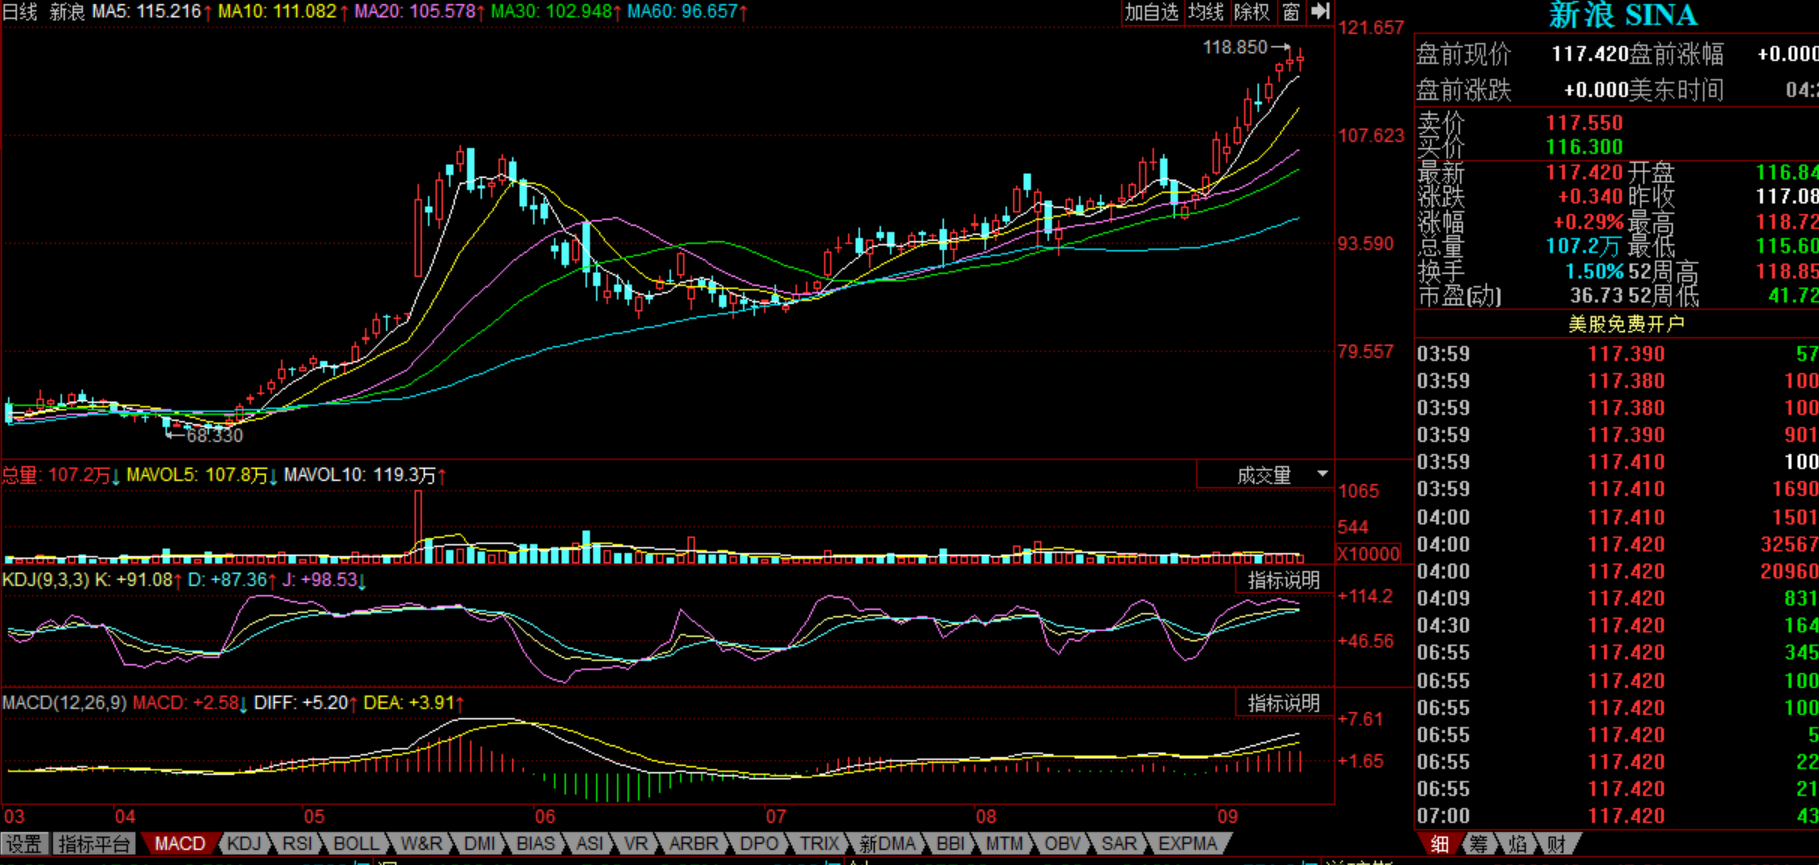Switch to the BBI indicator tab
Image resolution: width=1819 pixels, height=865 pixels.
[950, 844]
